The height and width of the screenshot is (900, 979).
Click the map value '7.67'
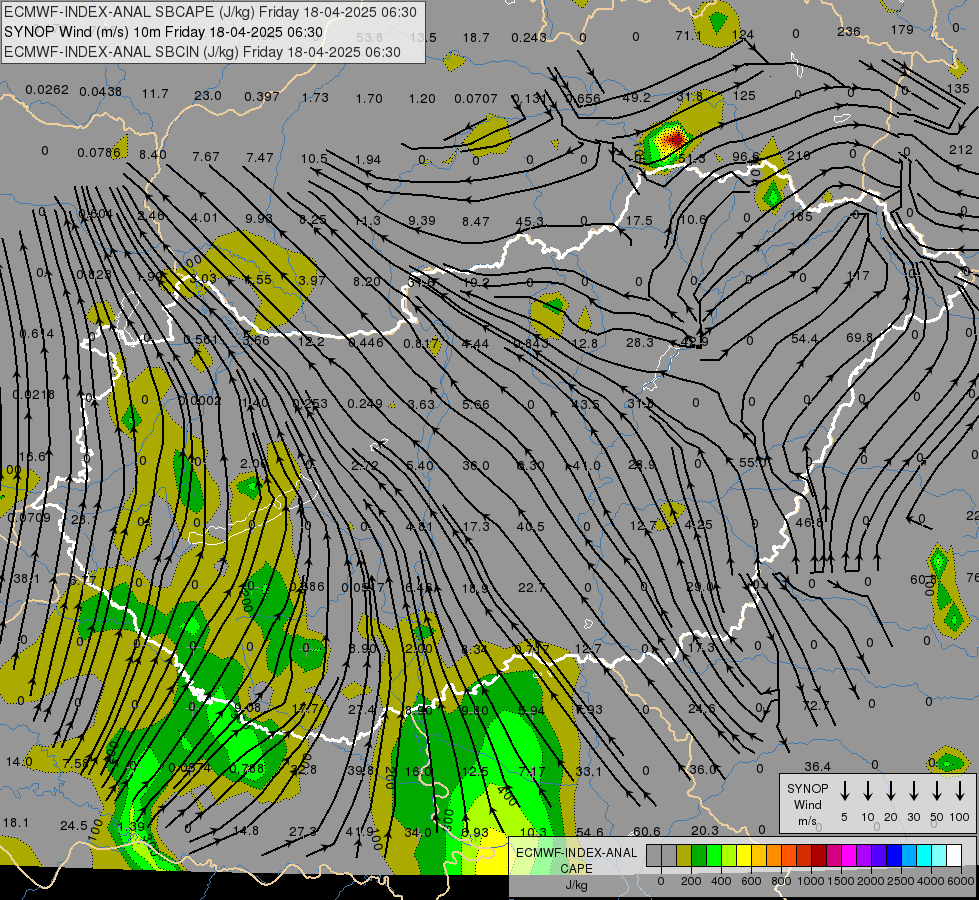205,156
